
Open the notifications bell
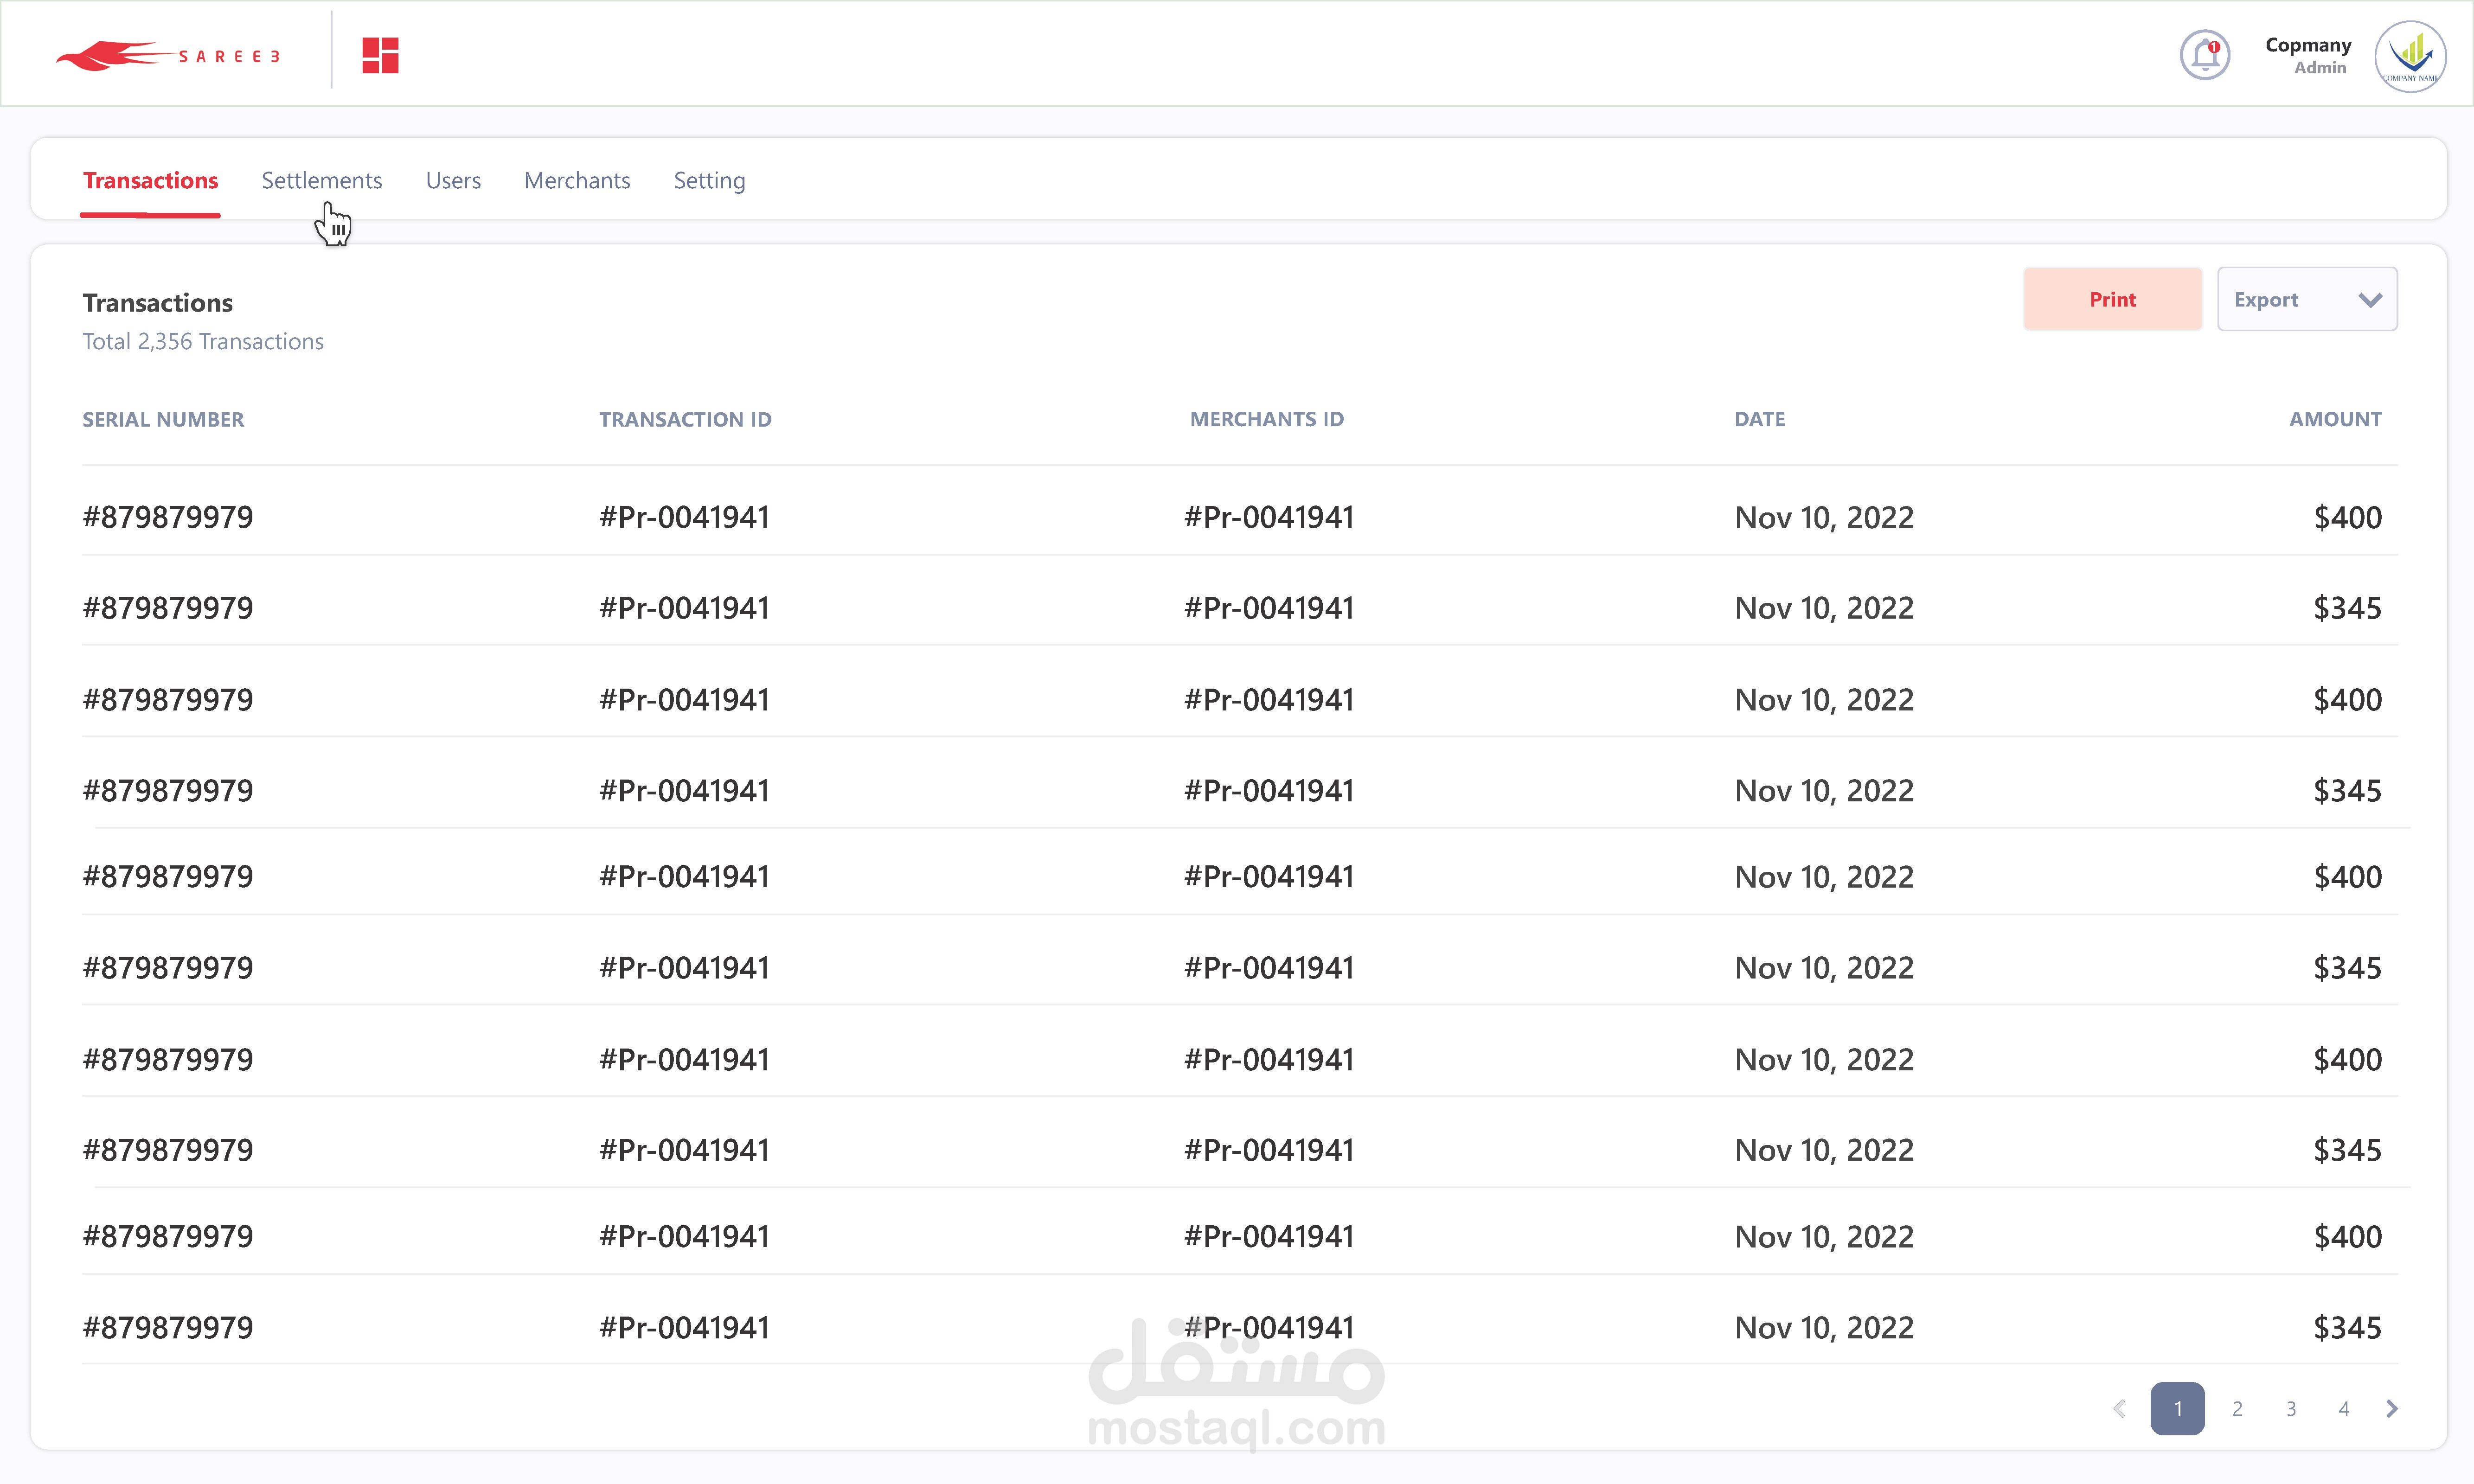tap(2204, 55)
